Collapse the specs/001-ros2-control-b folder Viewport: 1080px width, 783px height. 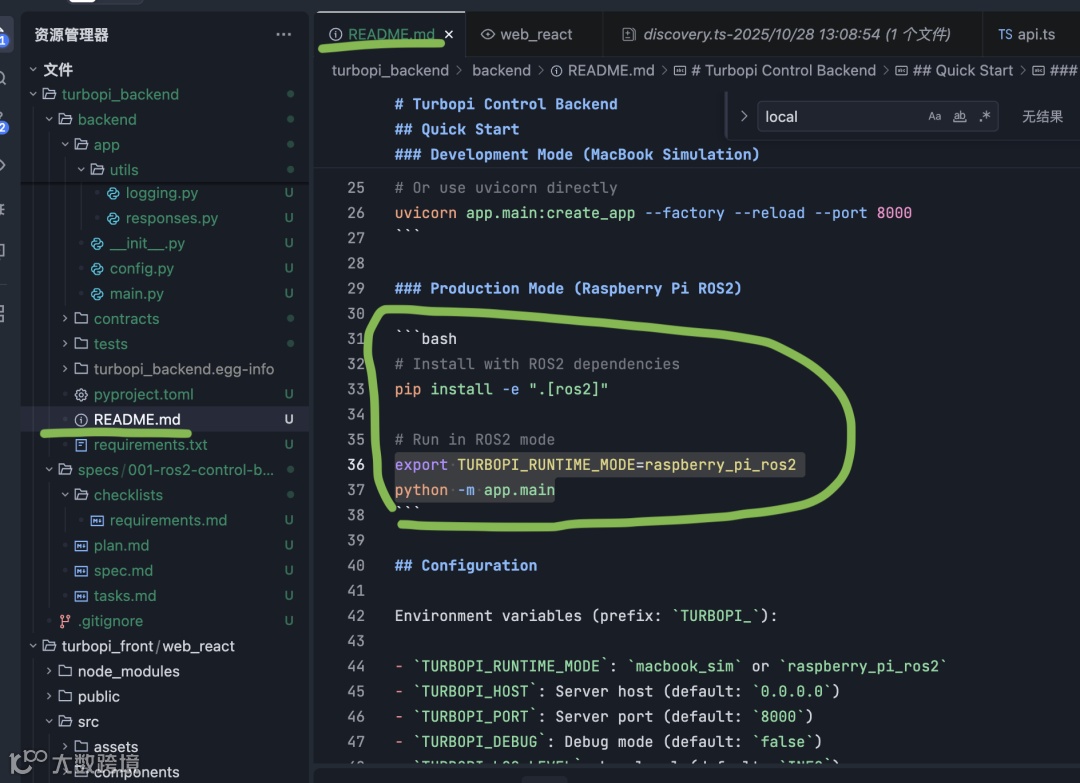coord(49,470)
